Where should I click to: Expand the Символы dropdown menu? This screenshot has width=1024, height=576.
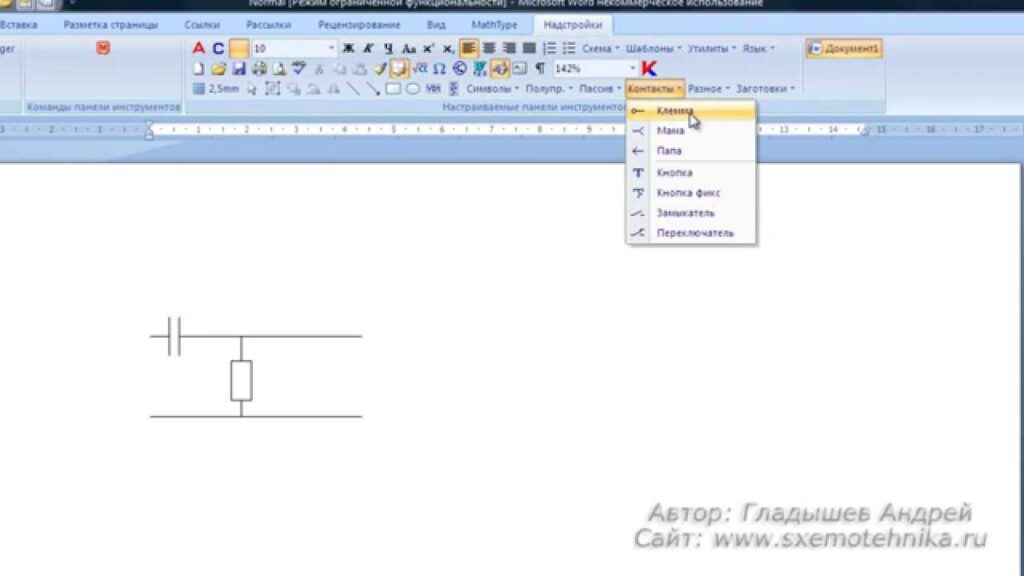tap(493, 89)
